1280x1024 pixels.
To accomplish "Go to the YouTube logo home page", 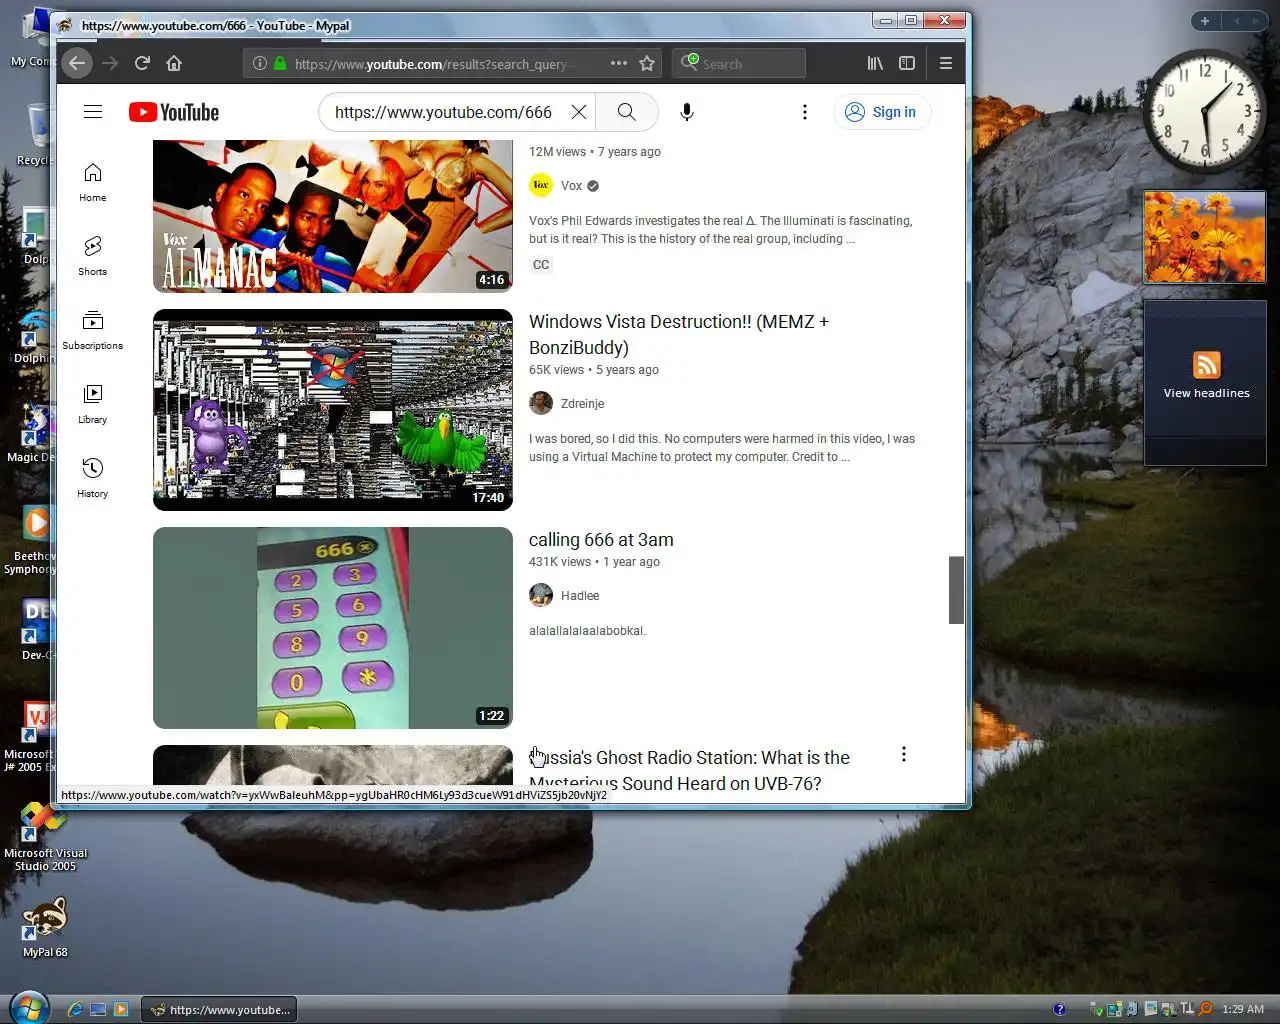I will pos(174,112).
